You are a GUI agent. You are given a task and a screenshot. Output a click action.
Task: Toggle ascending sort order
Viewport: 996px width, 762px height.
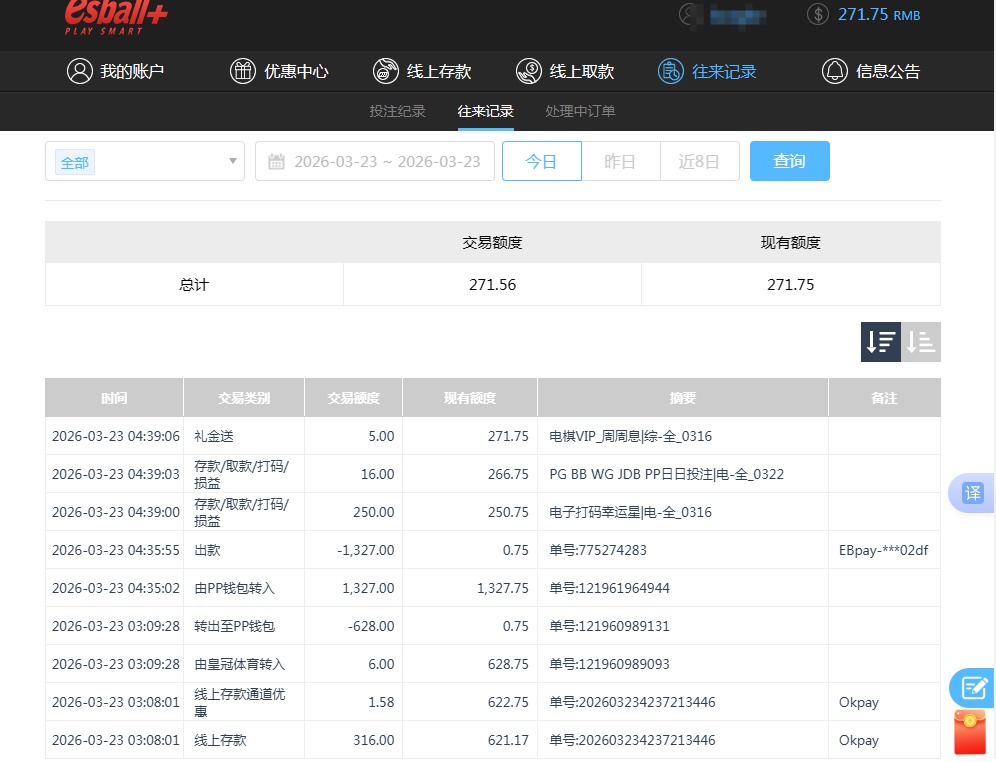[x=920, y=341]
